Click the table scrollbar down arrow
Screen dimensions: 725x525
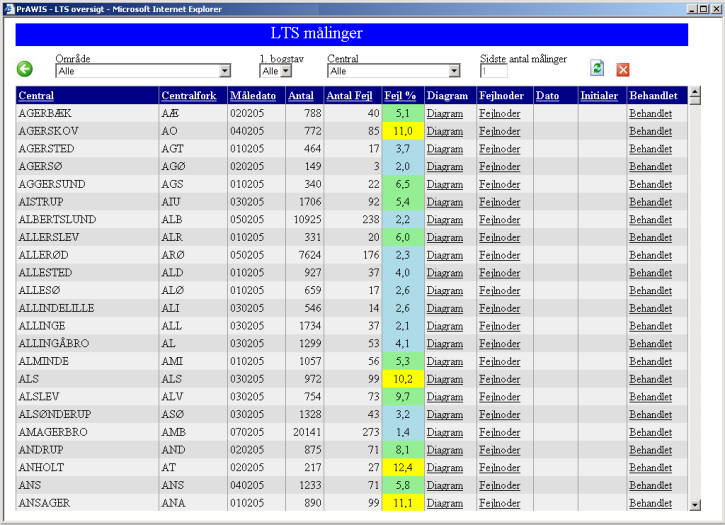[694, 505]
